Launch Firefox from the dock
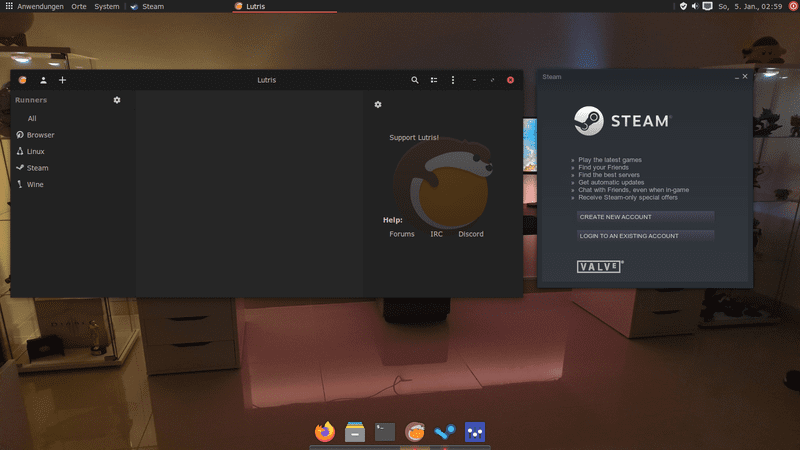Screen dimensions: 800x450 click(325, 432)
